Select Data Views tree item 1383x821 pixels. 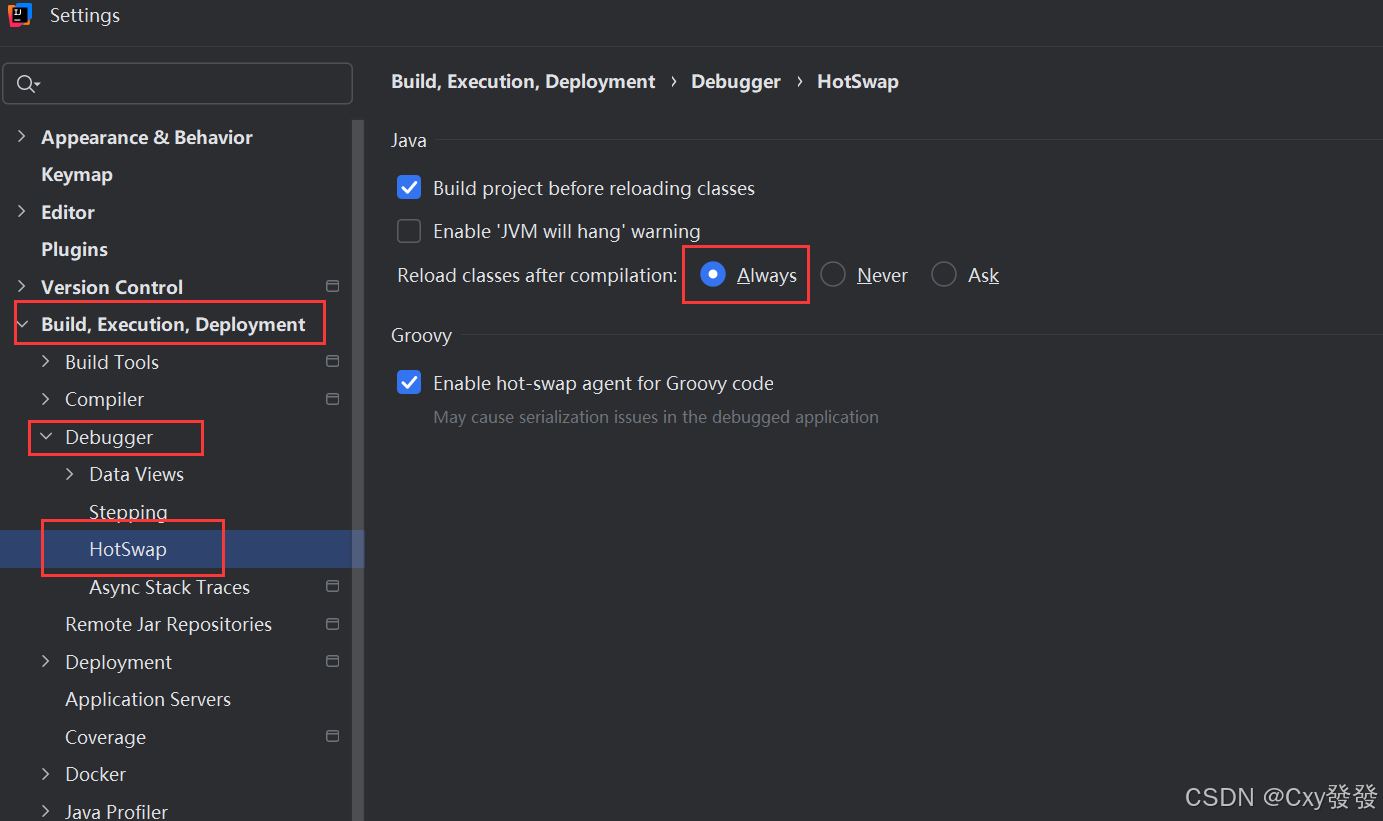pos(136,474)
